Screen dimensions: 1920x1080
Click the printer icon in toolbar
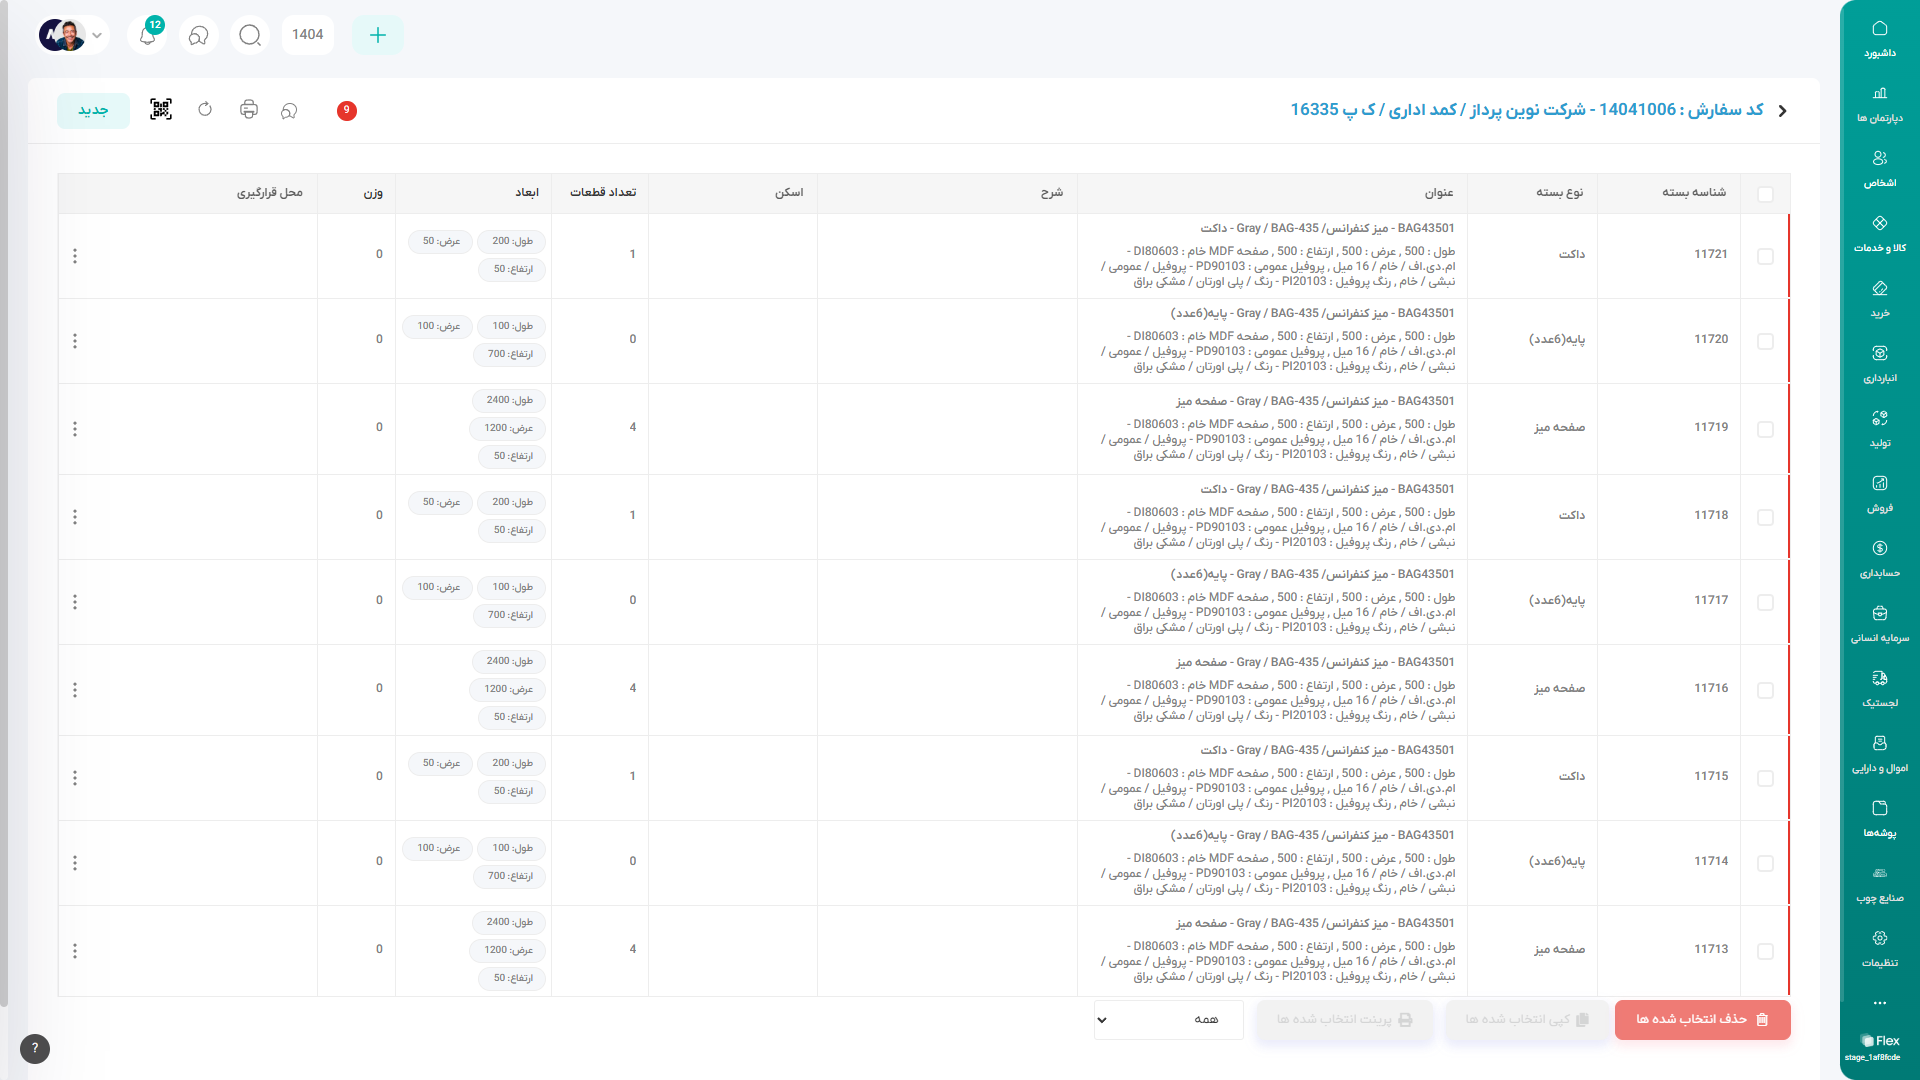pyautogui.click(x=249, y=110)
